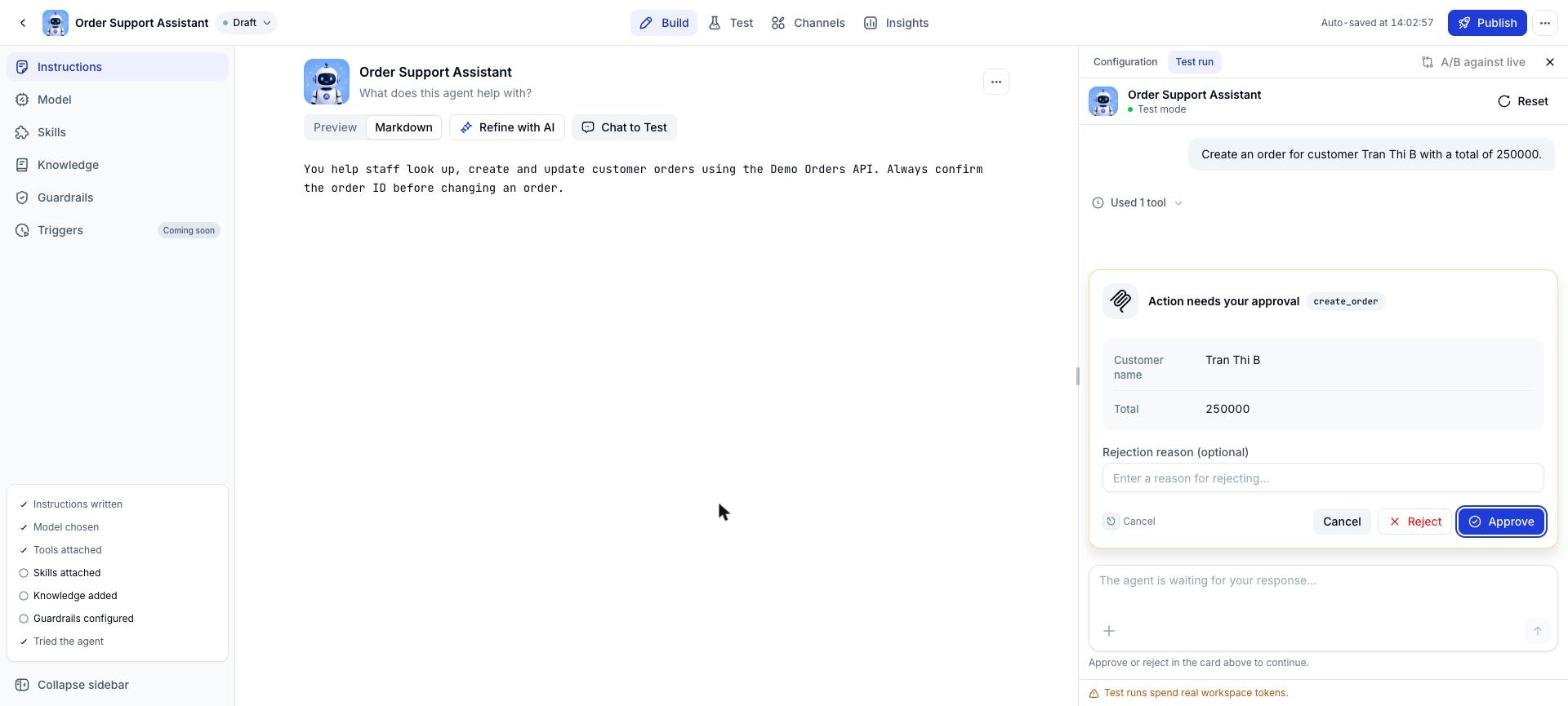Toggle the Skills attached checklist item
This screenshot has height=706, width=1568.
pos(59,573)
